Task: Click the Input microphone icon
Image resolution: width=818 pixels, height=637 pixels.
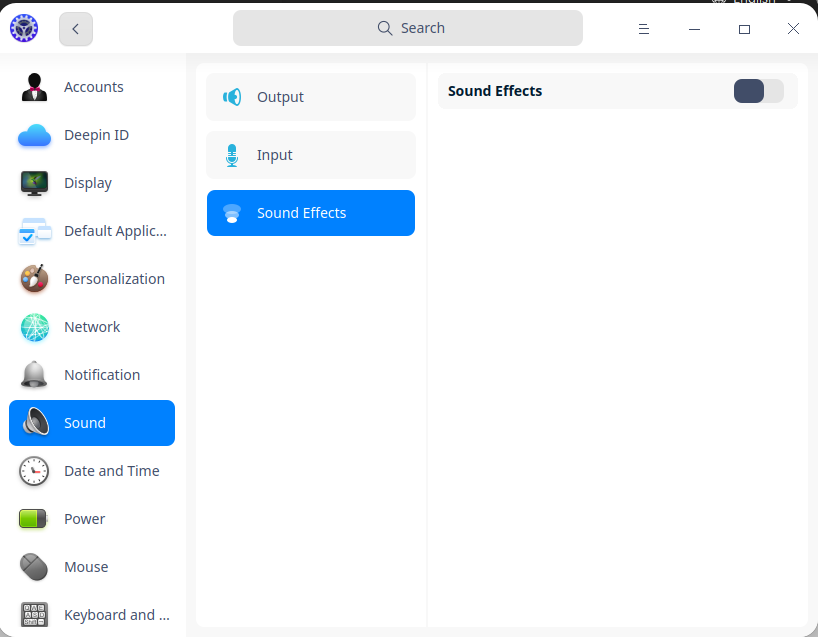Action: click(x=232, y=155)
